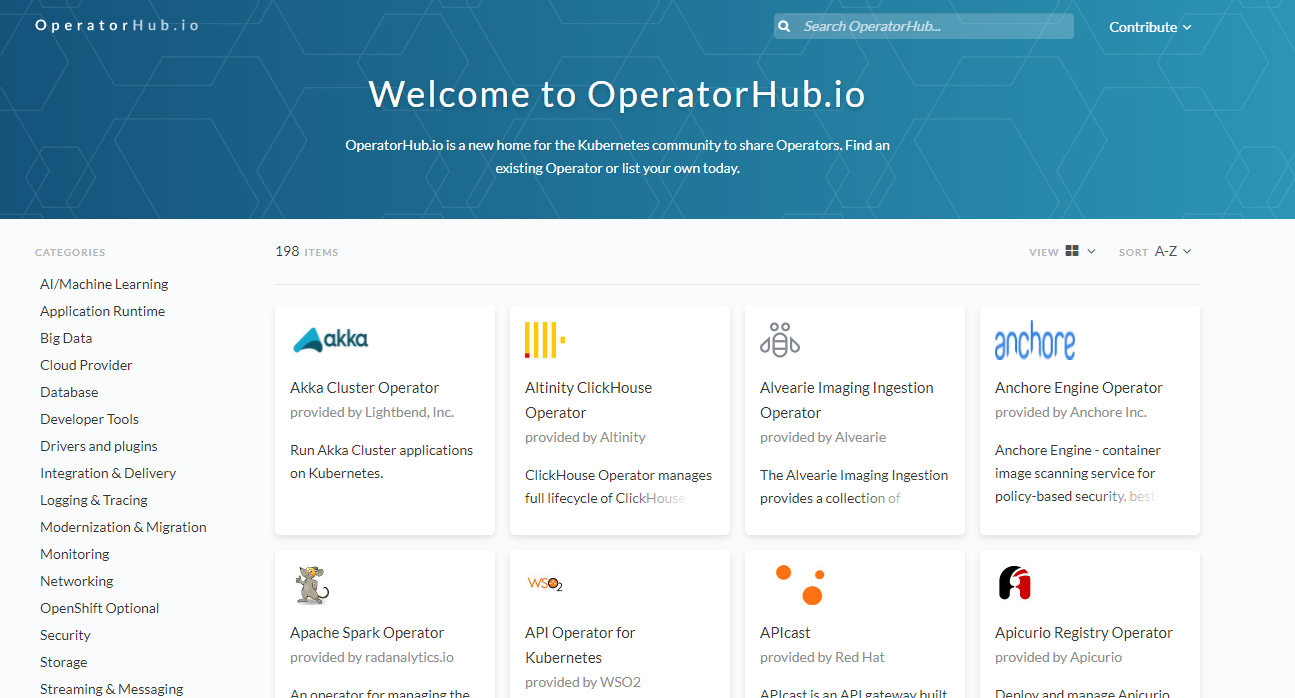Click the Apache Spark mouse logo

coord(312,585)
